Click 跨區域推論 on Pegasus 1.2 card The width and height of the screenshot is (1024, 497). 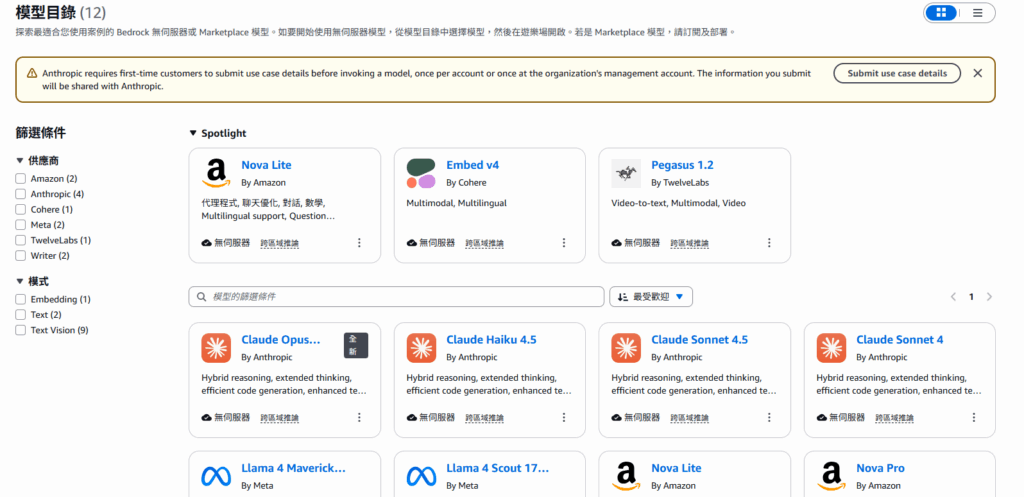(x=690, y=244)
